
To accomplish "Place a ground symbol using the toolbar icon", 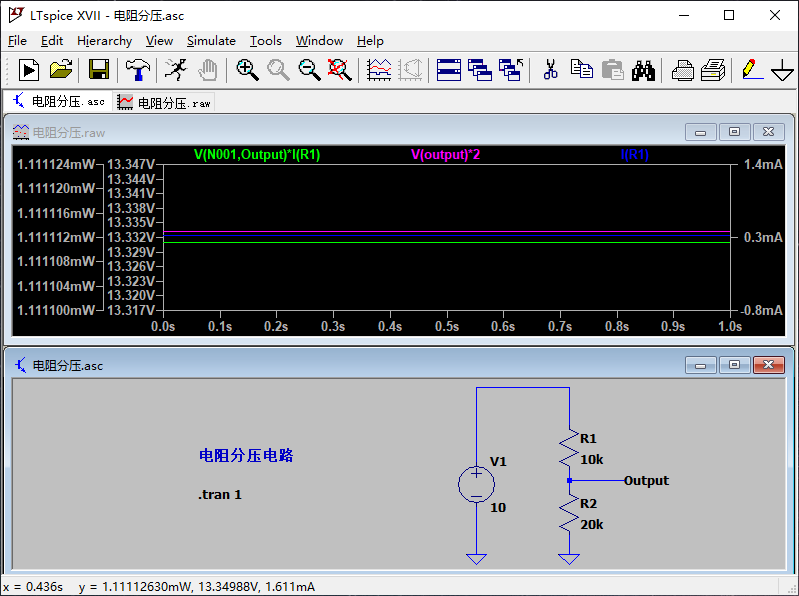I will 782,70.
